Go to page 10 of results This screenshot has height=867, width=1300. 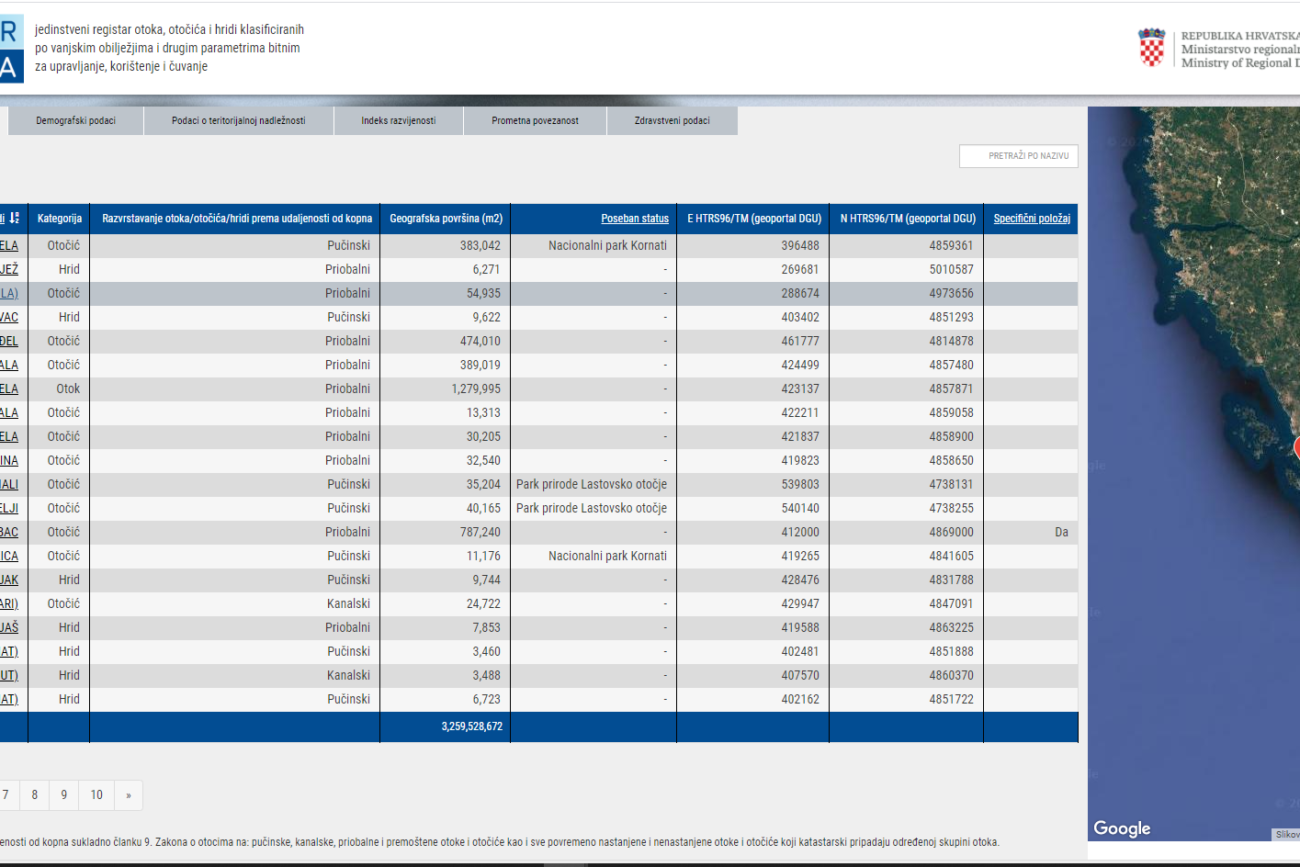click(x=96, y=795)
